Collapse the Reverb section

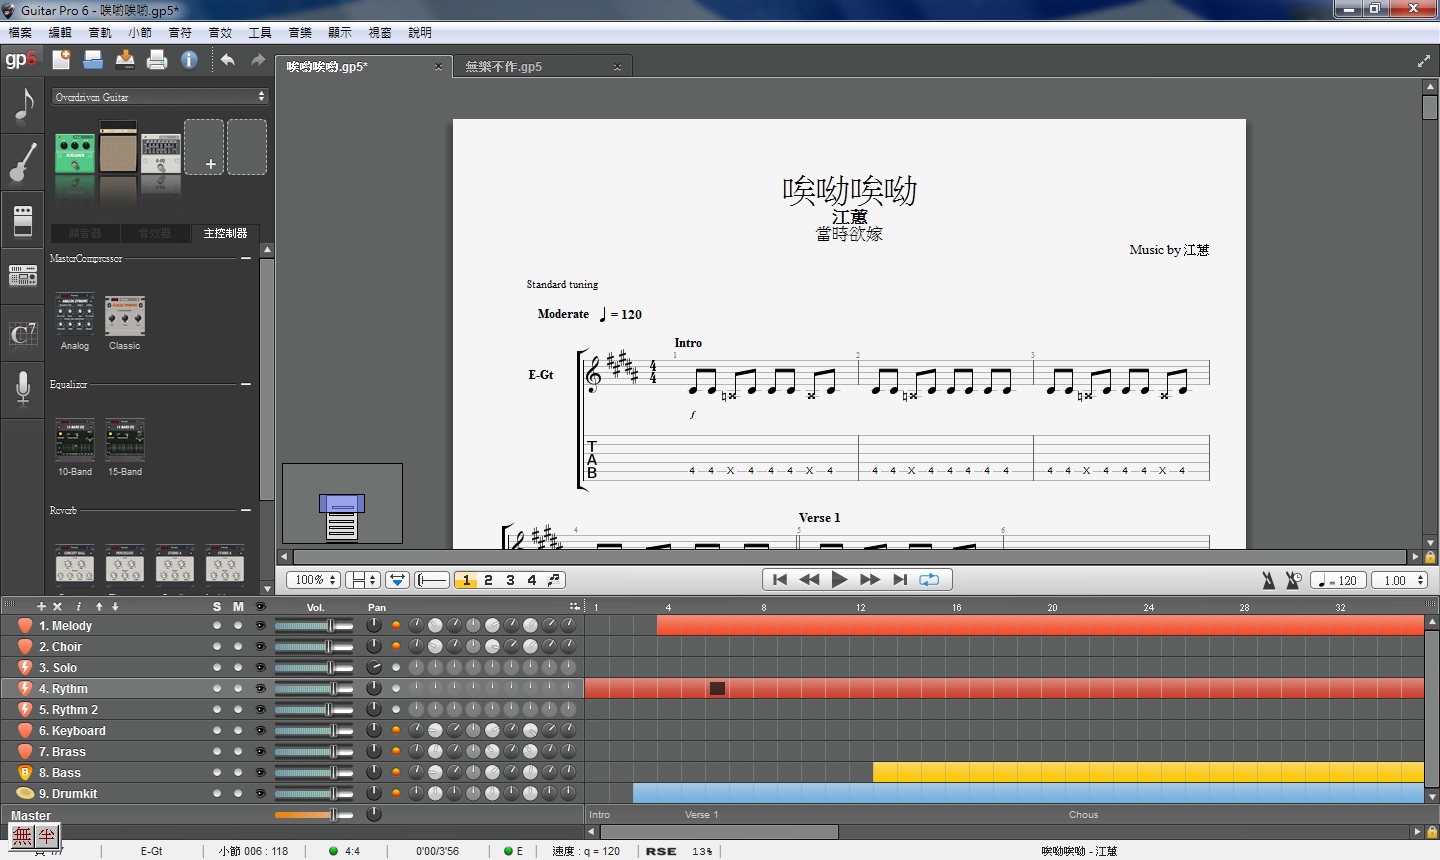click(246, 510)
